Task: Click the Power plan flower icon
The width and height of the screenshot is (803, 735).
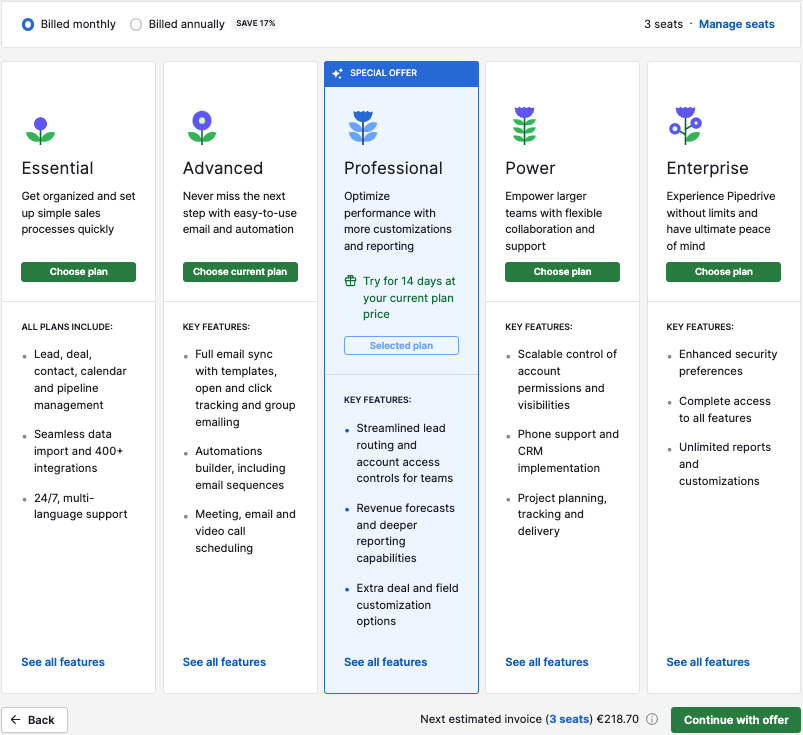Action: [x=524, y=126]
